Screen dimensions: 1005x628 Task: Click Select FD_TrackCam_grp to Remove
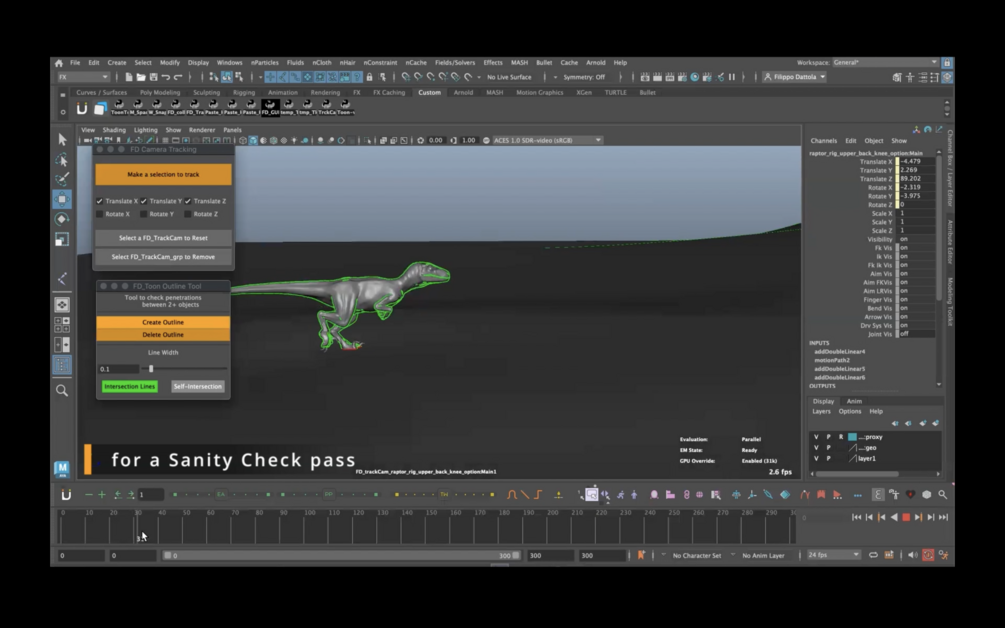[x=163, y=257]
